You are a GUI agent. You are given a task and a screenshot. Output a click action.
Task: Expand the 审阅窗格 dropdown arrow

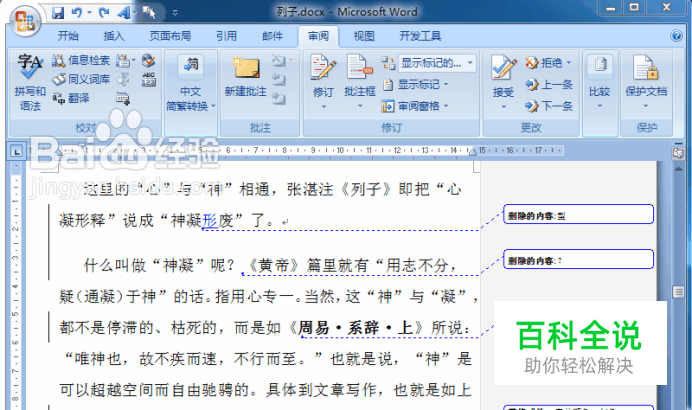(x=446, y=106)
